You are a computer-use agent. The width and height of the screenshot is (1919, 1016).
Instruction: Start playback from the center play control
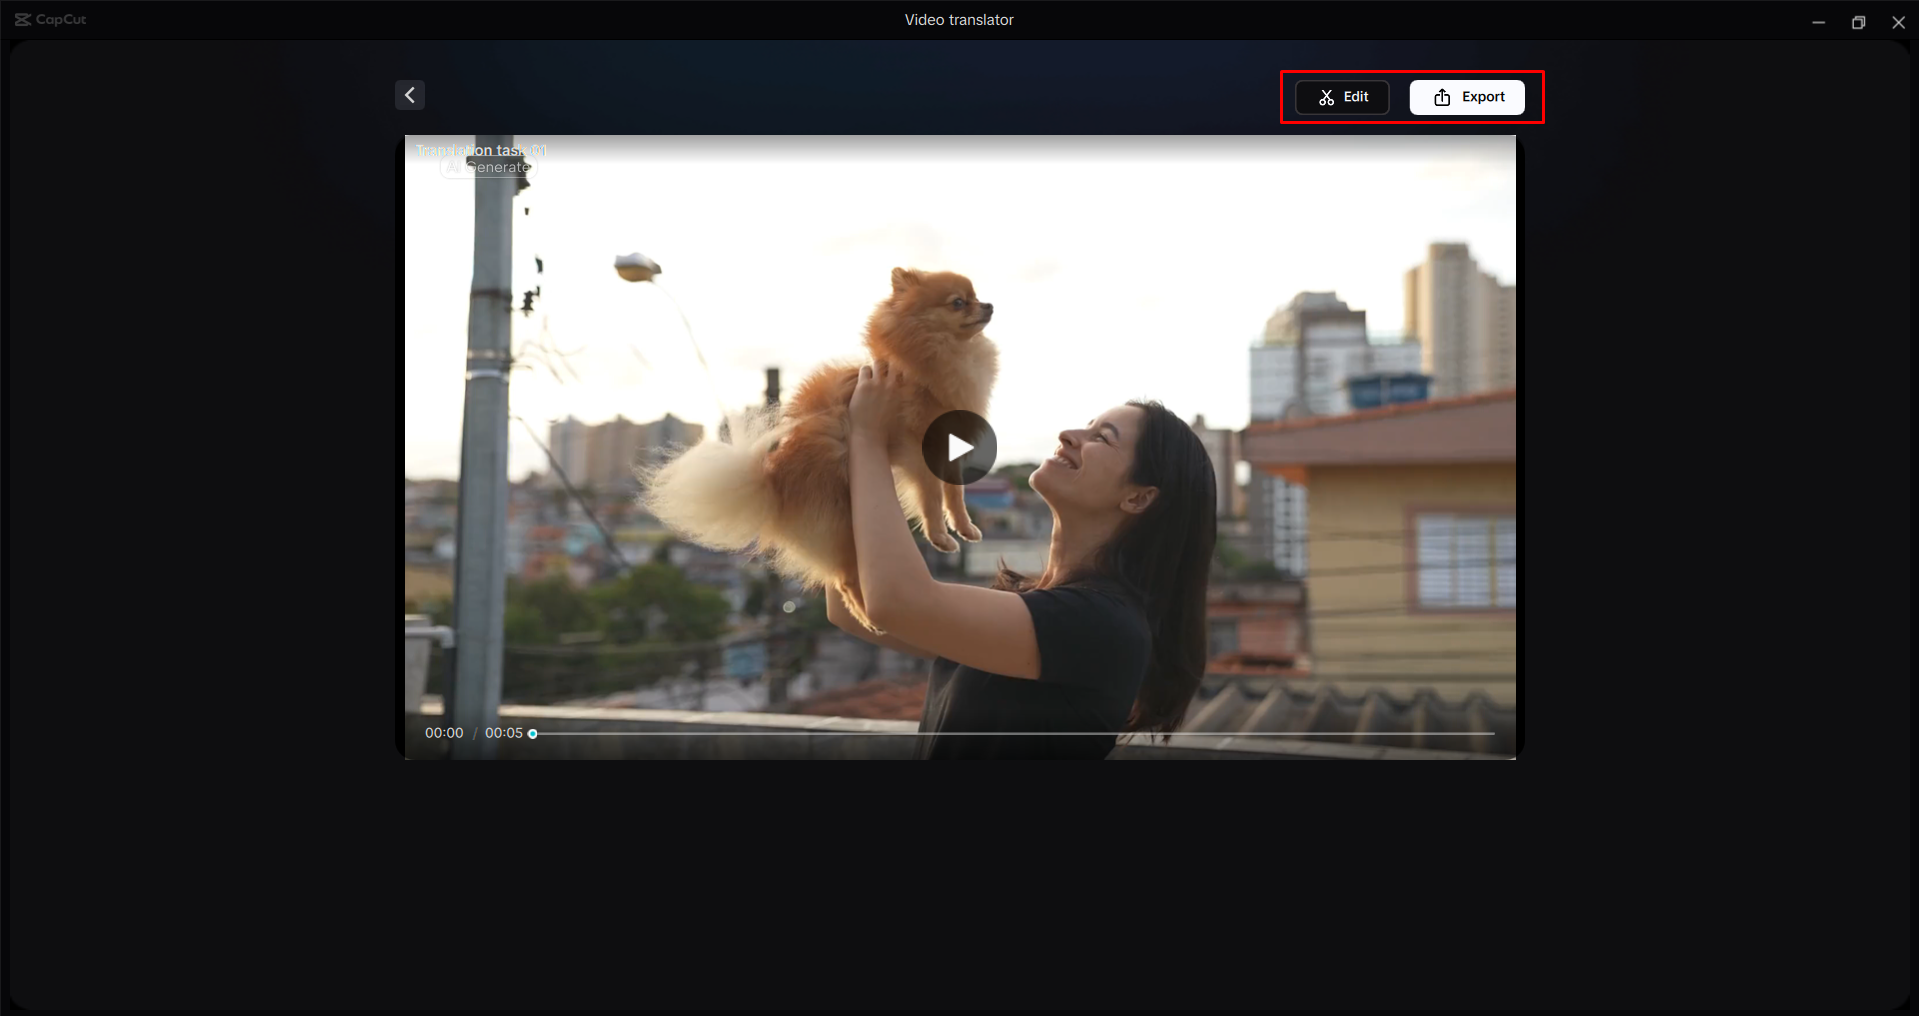pos(958,447)
